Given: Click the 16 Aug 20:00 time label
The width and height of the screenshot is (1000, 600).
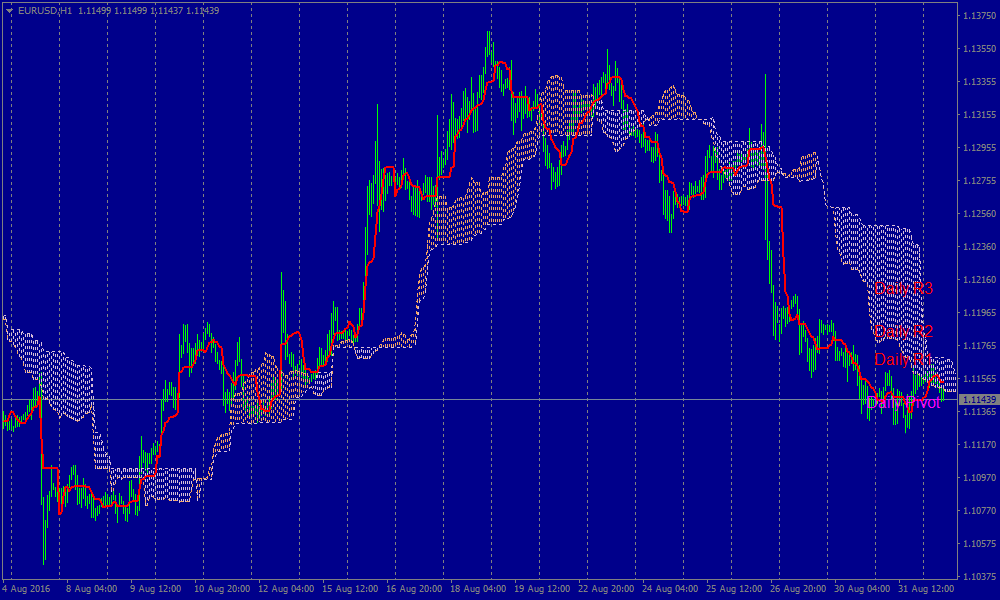Looking at the screenshot, I should (x=412, y=589).
